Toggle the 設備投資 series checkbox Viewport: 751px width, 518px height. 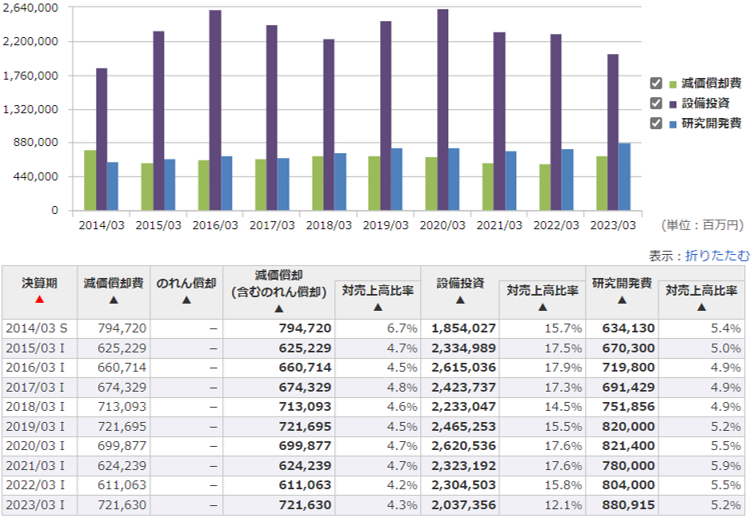click(x=657, y=103)
